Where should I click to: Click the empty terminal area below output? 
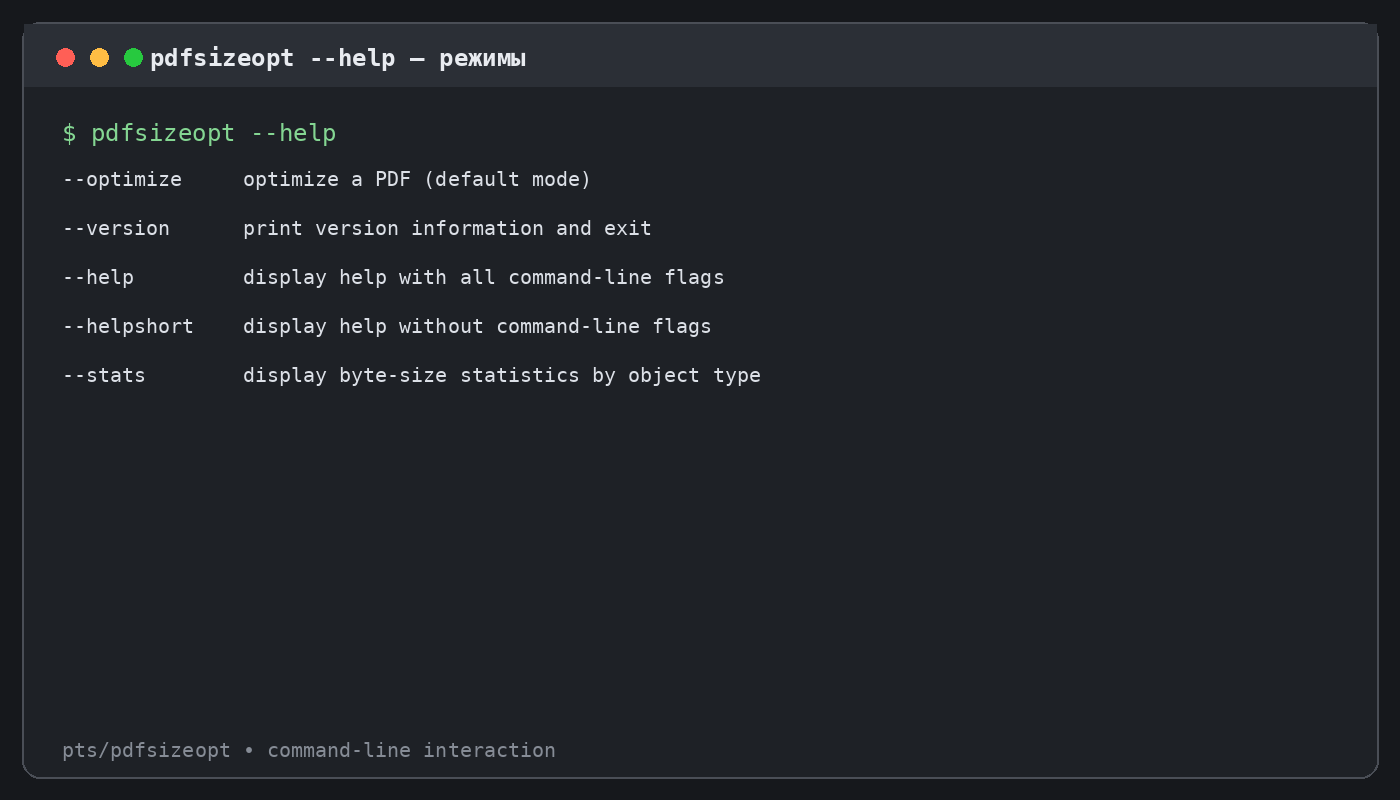[x=700, y=560]
